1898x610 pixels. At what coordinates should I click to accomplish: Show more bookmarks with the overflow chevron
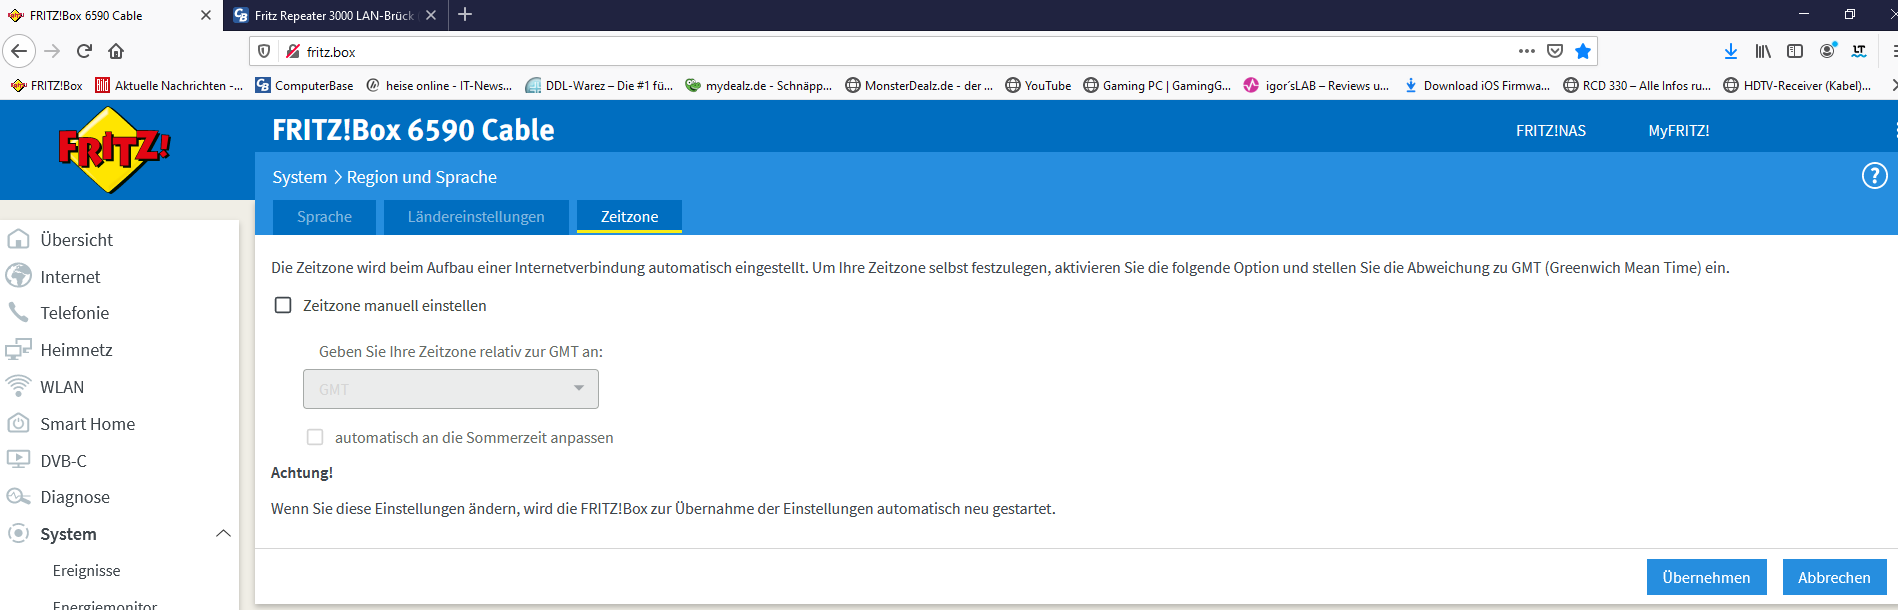(1892, 86)
